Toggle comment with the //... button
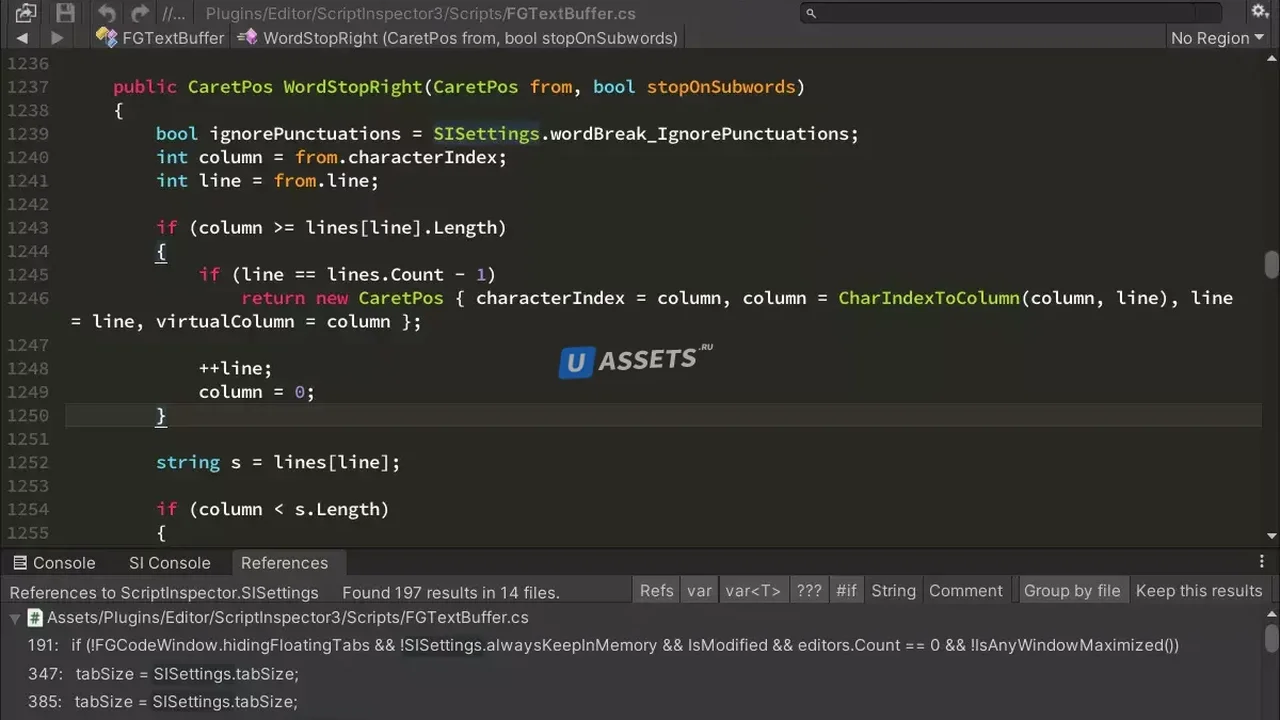The width and height of the screenshot is (1280, 720). tap(173, 14)
